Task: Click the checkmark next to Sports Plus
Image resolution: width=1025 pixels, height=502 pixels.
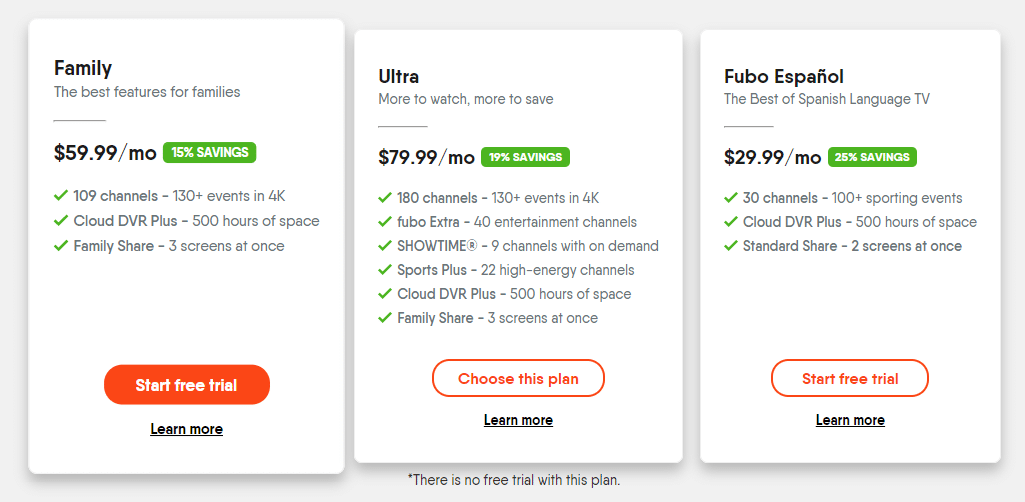Action: 385,270
